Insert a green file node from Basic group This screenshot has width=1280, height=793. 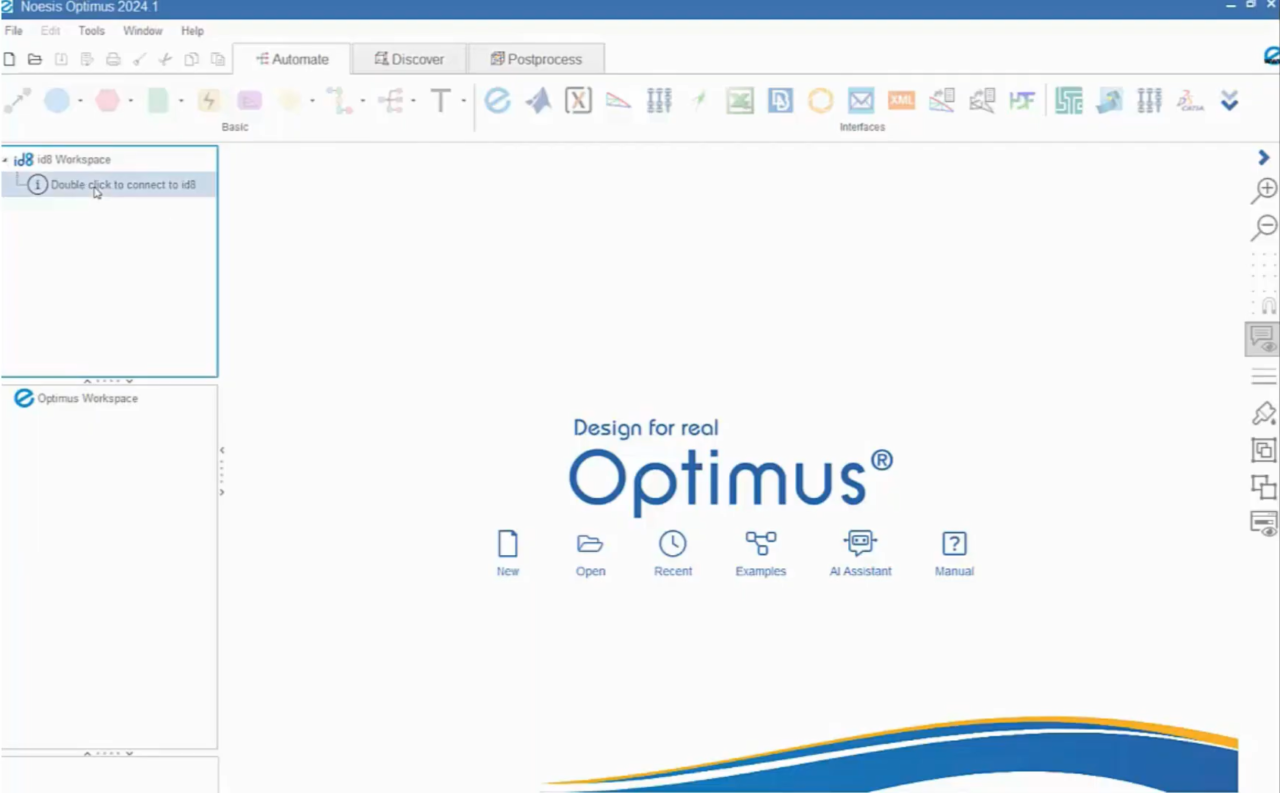pyautogui.click(x=158, y=100)
